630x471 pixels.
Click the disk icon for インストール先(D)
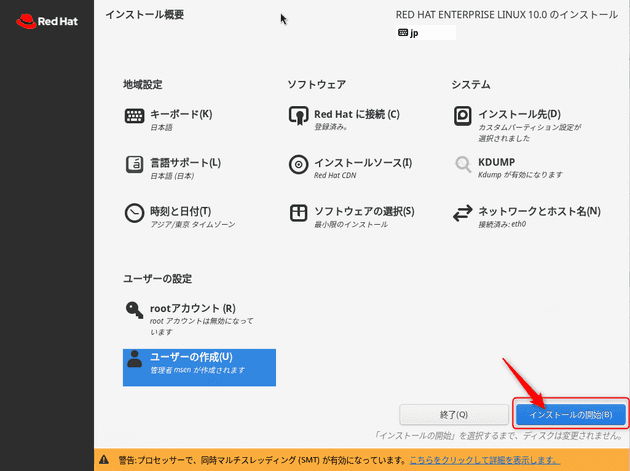(462, 116)
